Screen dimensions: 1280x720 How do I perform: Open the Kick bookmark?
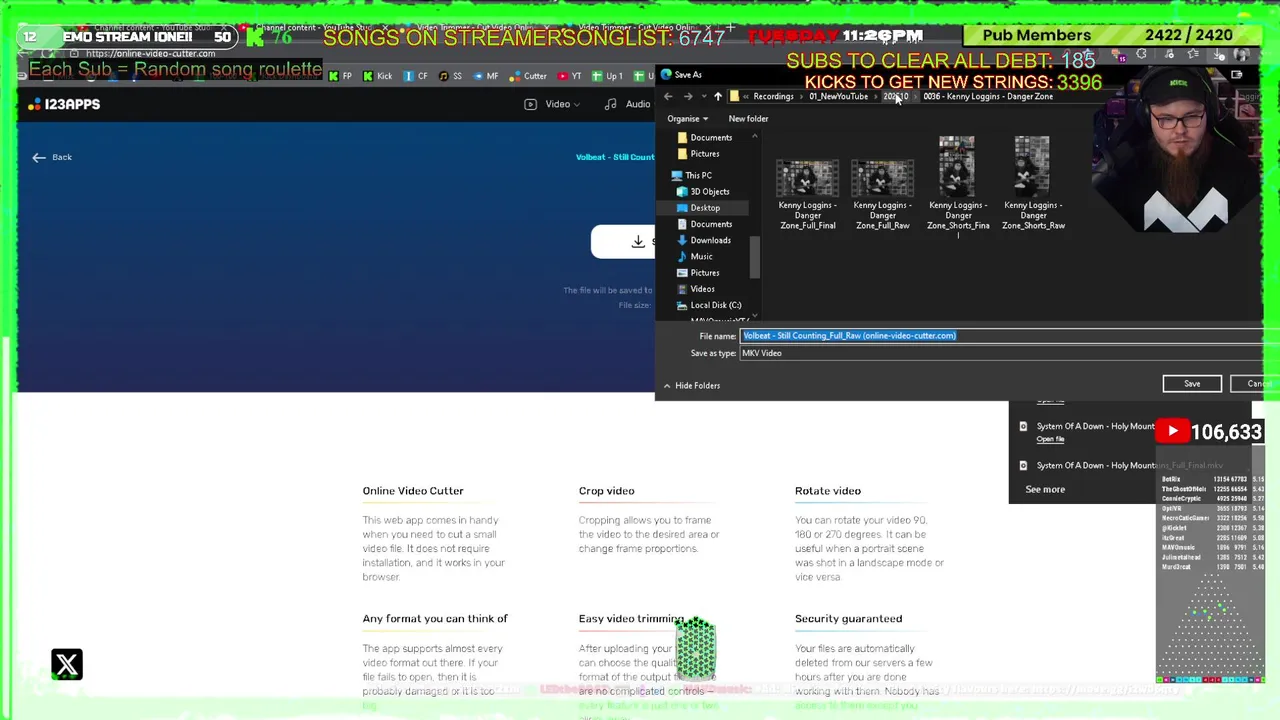coord(378,76)
